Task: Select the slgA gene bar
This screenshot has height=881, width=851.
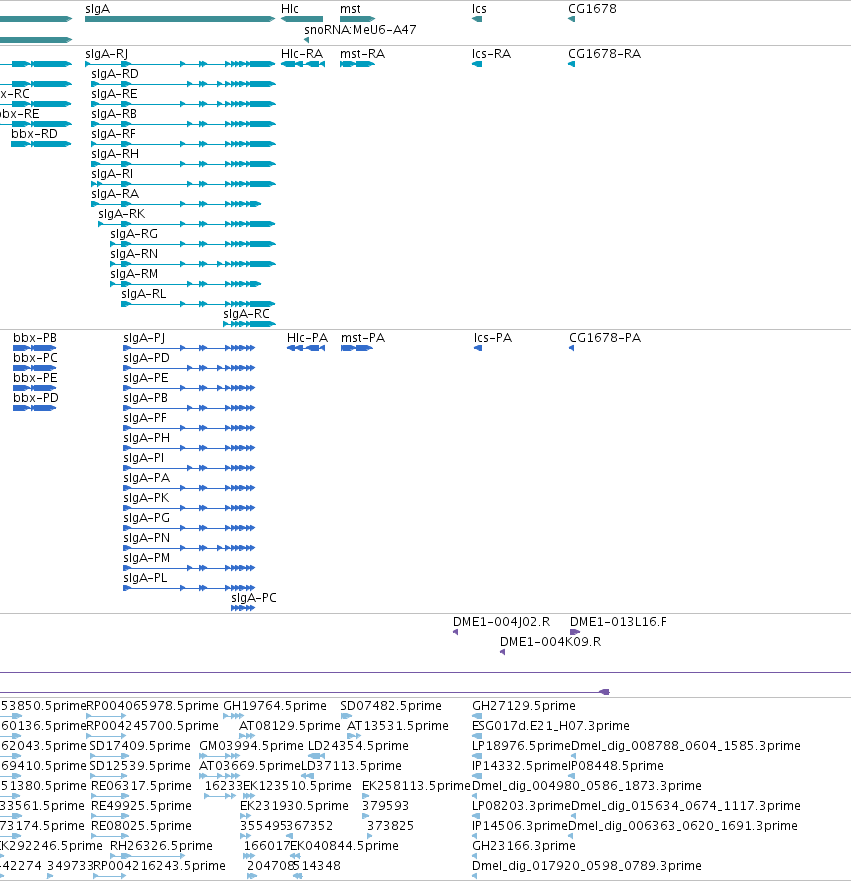Action: pyautogui.click(x=180, y=19)
